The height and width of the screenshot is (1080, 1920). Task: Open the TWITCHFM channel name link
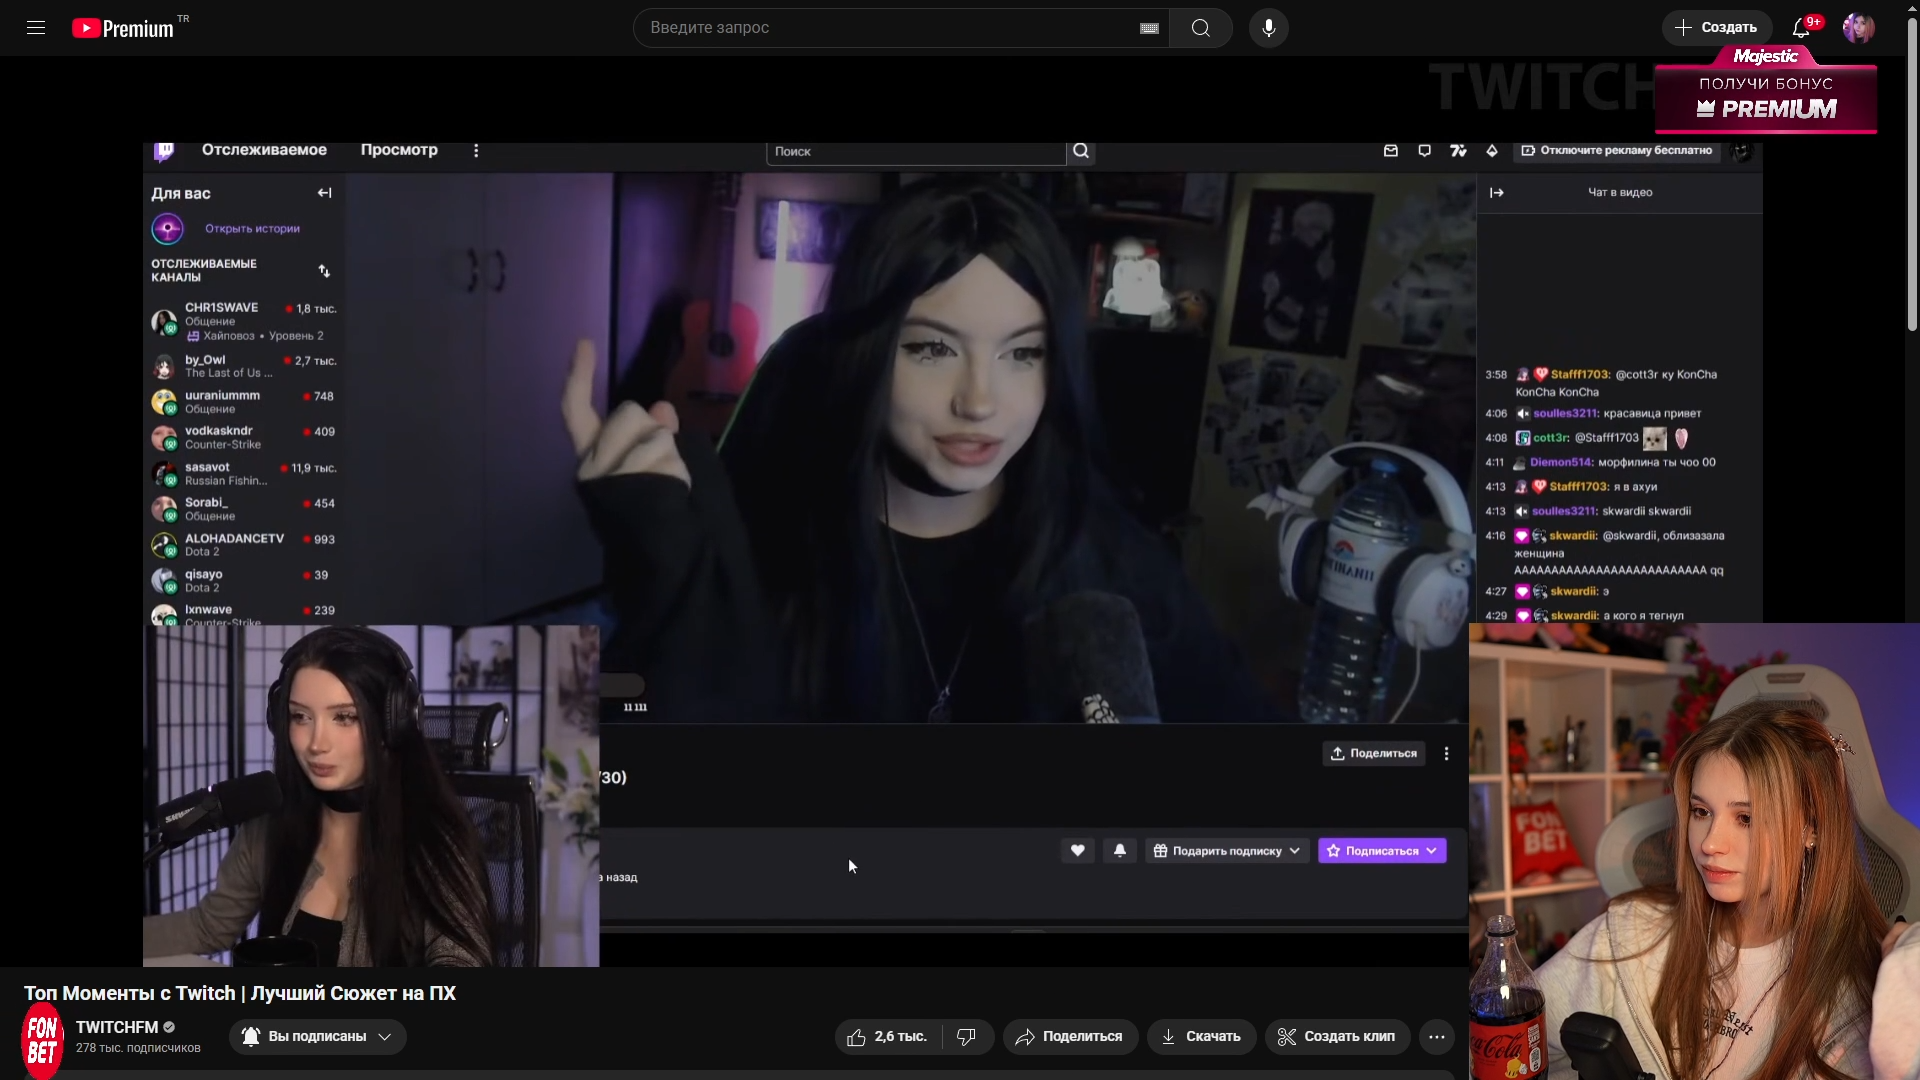coord(117,1028)
